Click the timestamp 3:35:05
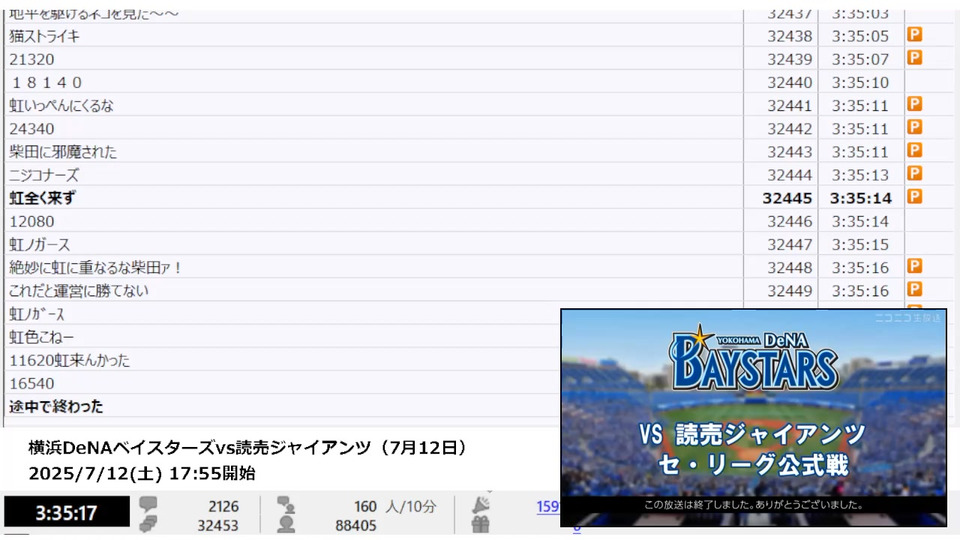 pyautogui.click(x=860, y=36)
